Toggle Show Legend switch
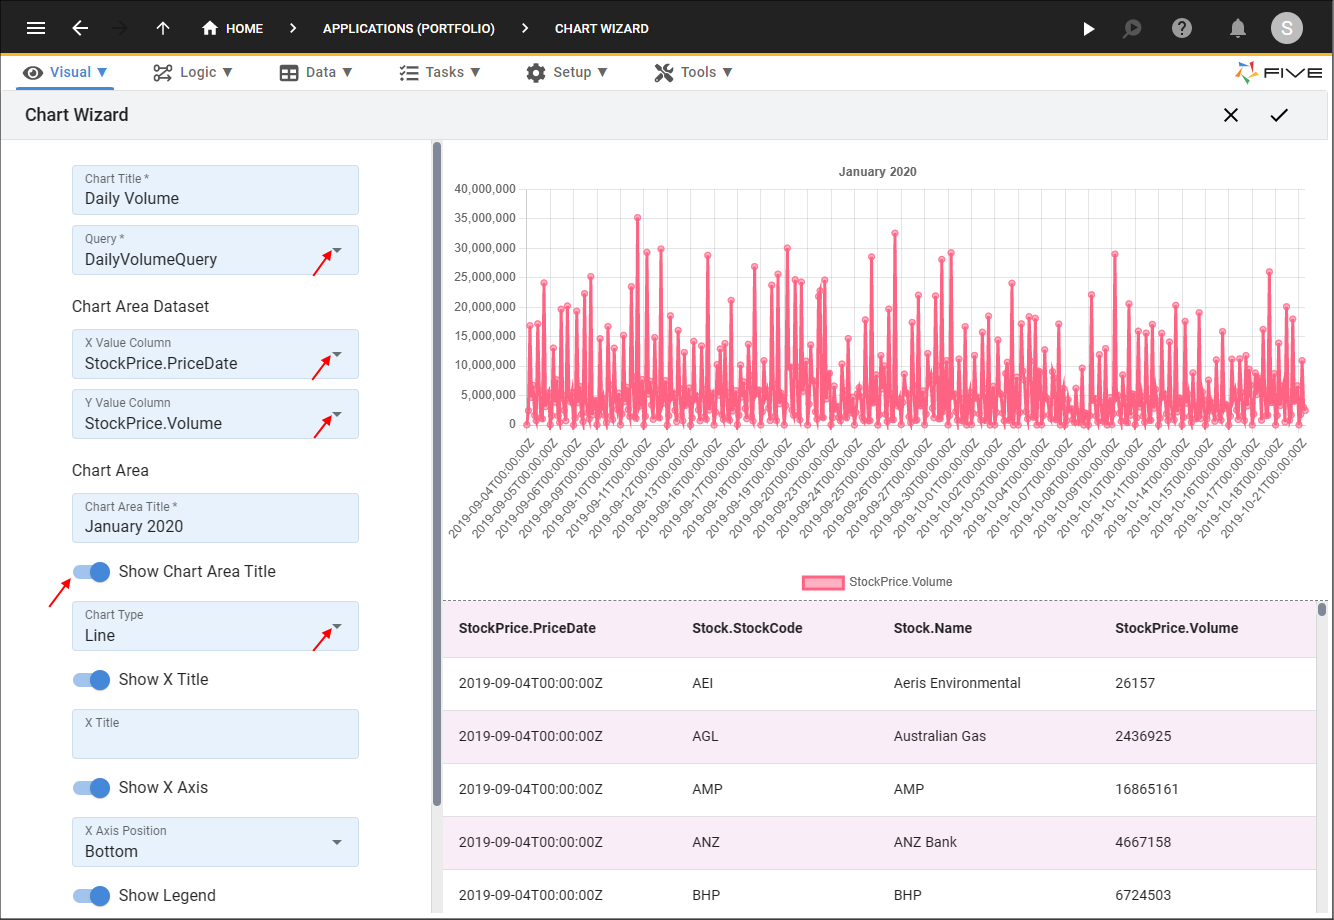The width and height of the screenshot is (1334, 920). pos(91,896)
